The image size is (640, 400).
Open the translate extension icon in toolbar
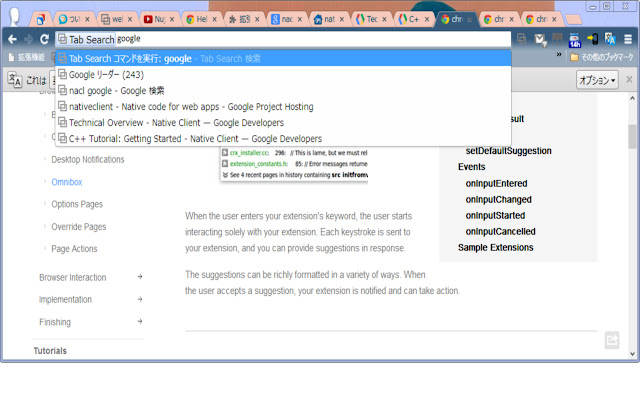(610, 39)
